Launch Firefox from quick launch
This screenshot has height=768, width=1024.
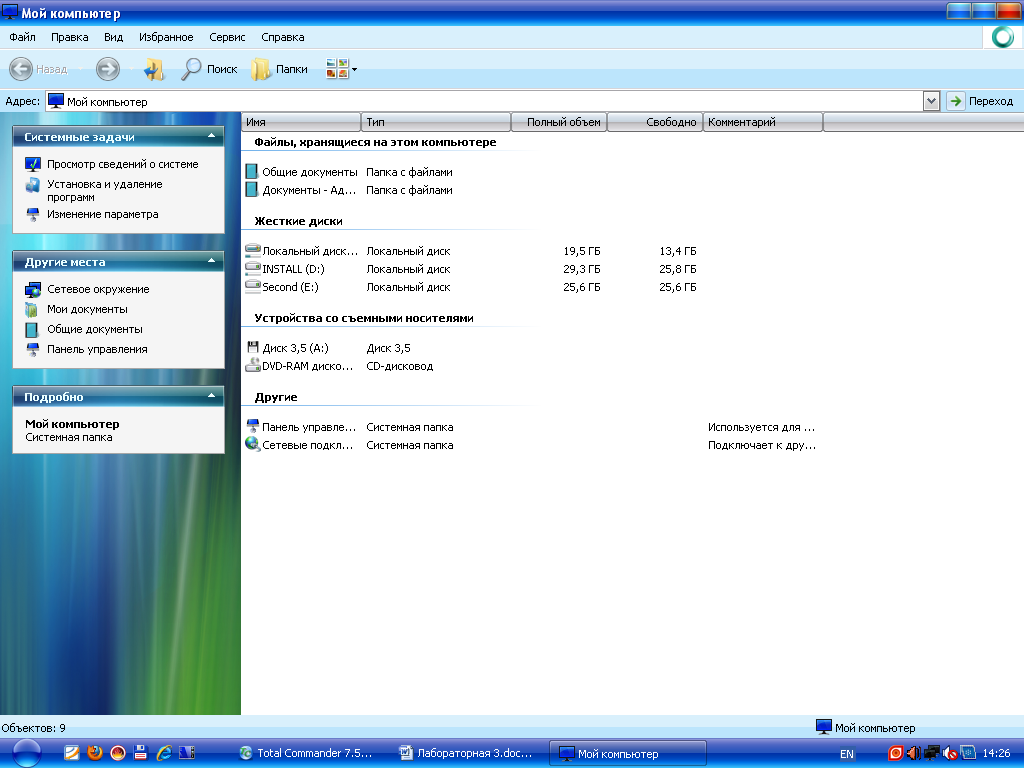coord(95,752)
